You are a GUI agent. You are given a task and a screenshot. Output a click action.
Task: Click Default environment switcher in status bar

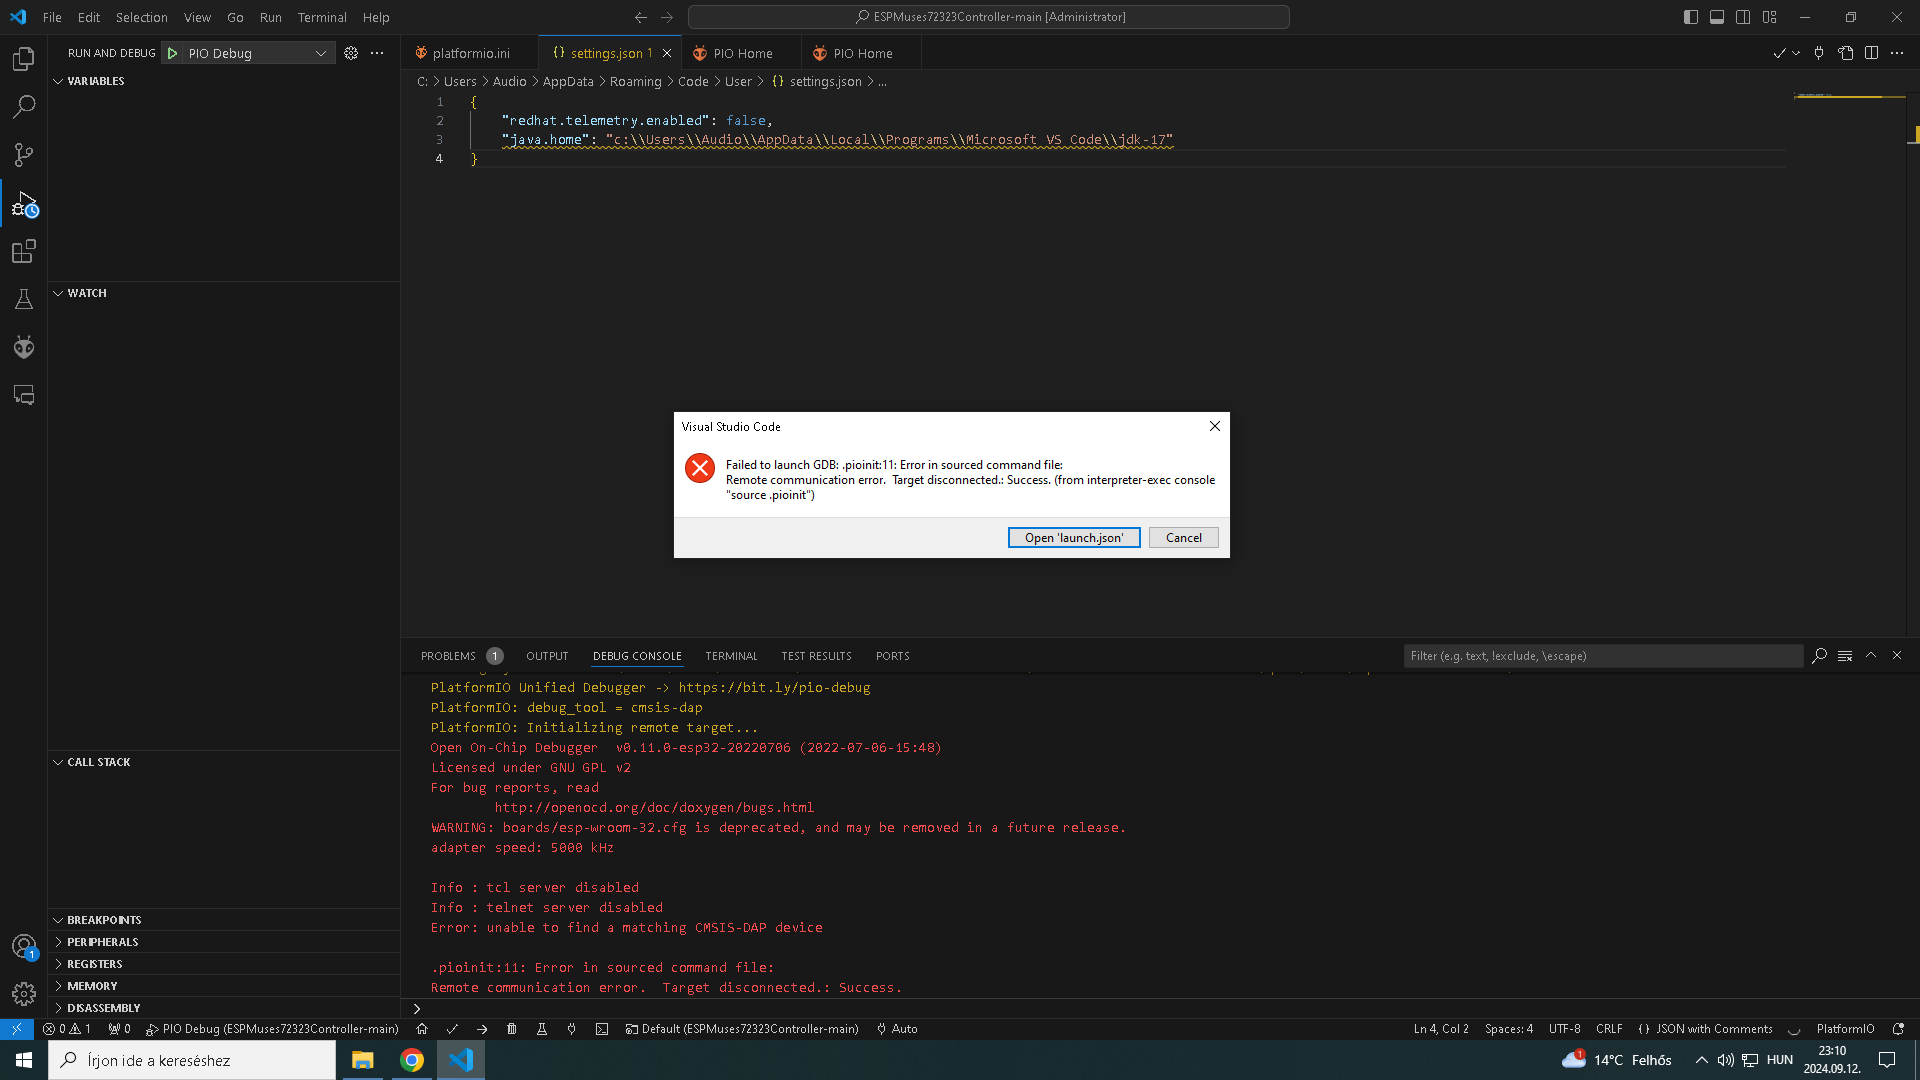coord(742,1029)
